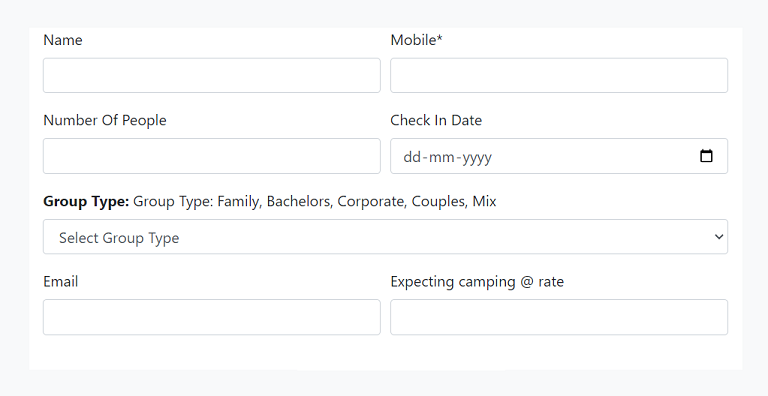Click the Mobile* field label

click(x=416, y=40)
